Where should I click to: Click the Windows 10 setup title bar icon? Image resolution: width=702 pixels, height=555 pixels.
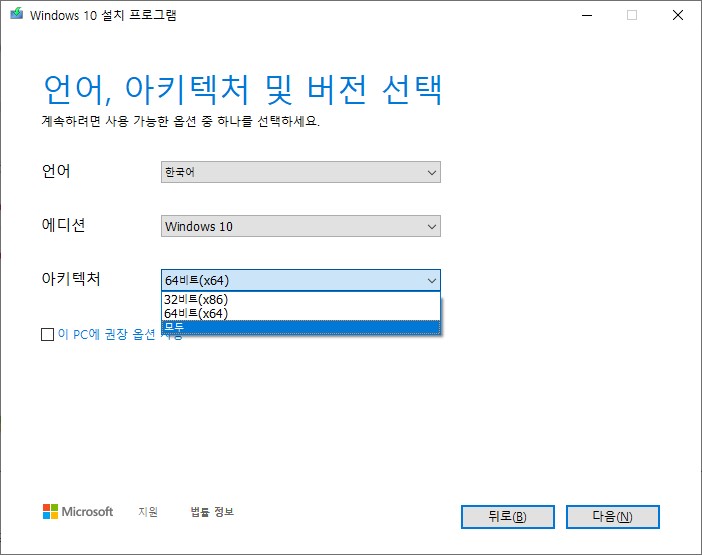(x=17, y=14)
